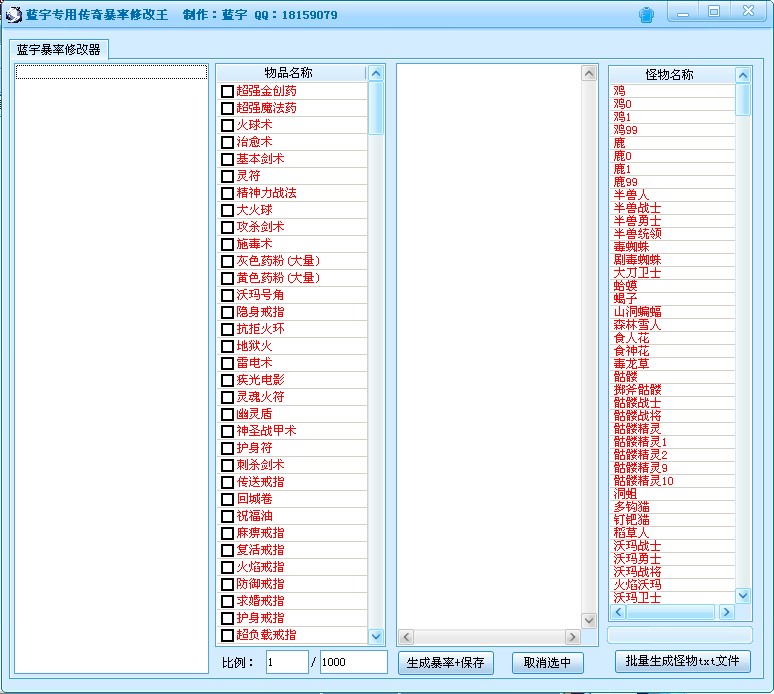This screenshot has width=774, height=694.
Task: Tick the 火球术 item checkbox
Action: [228, 125]
